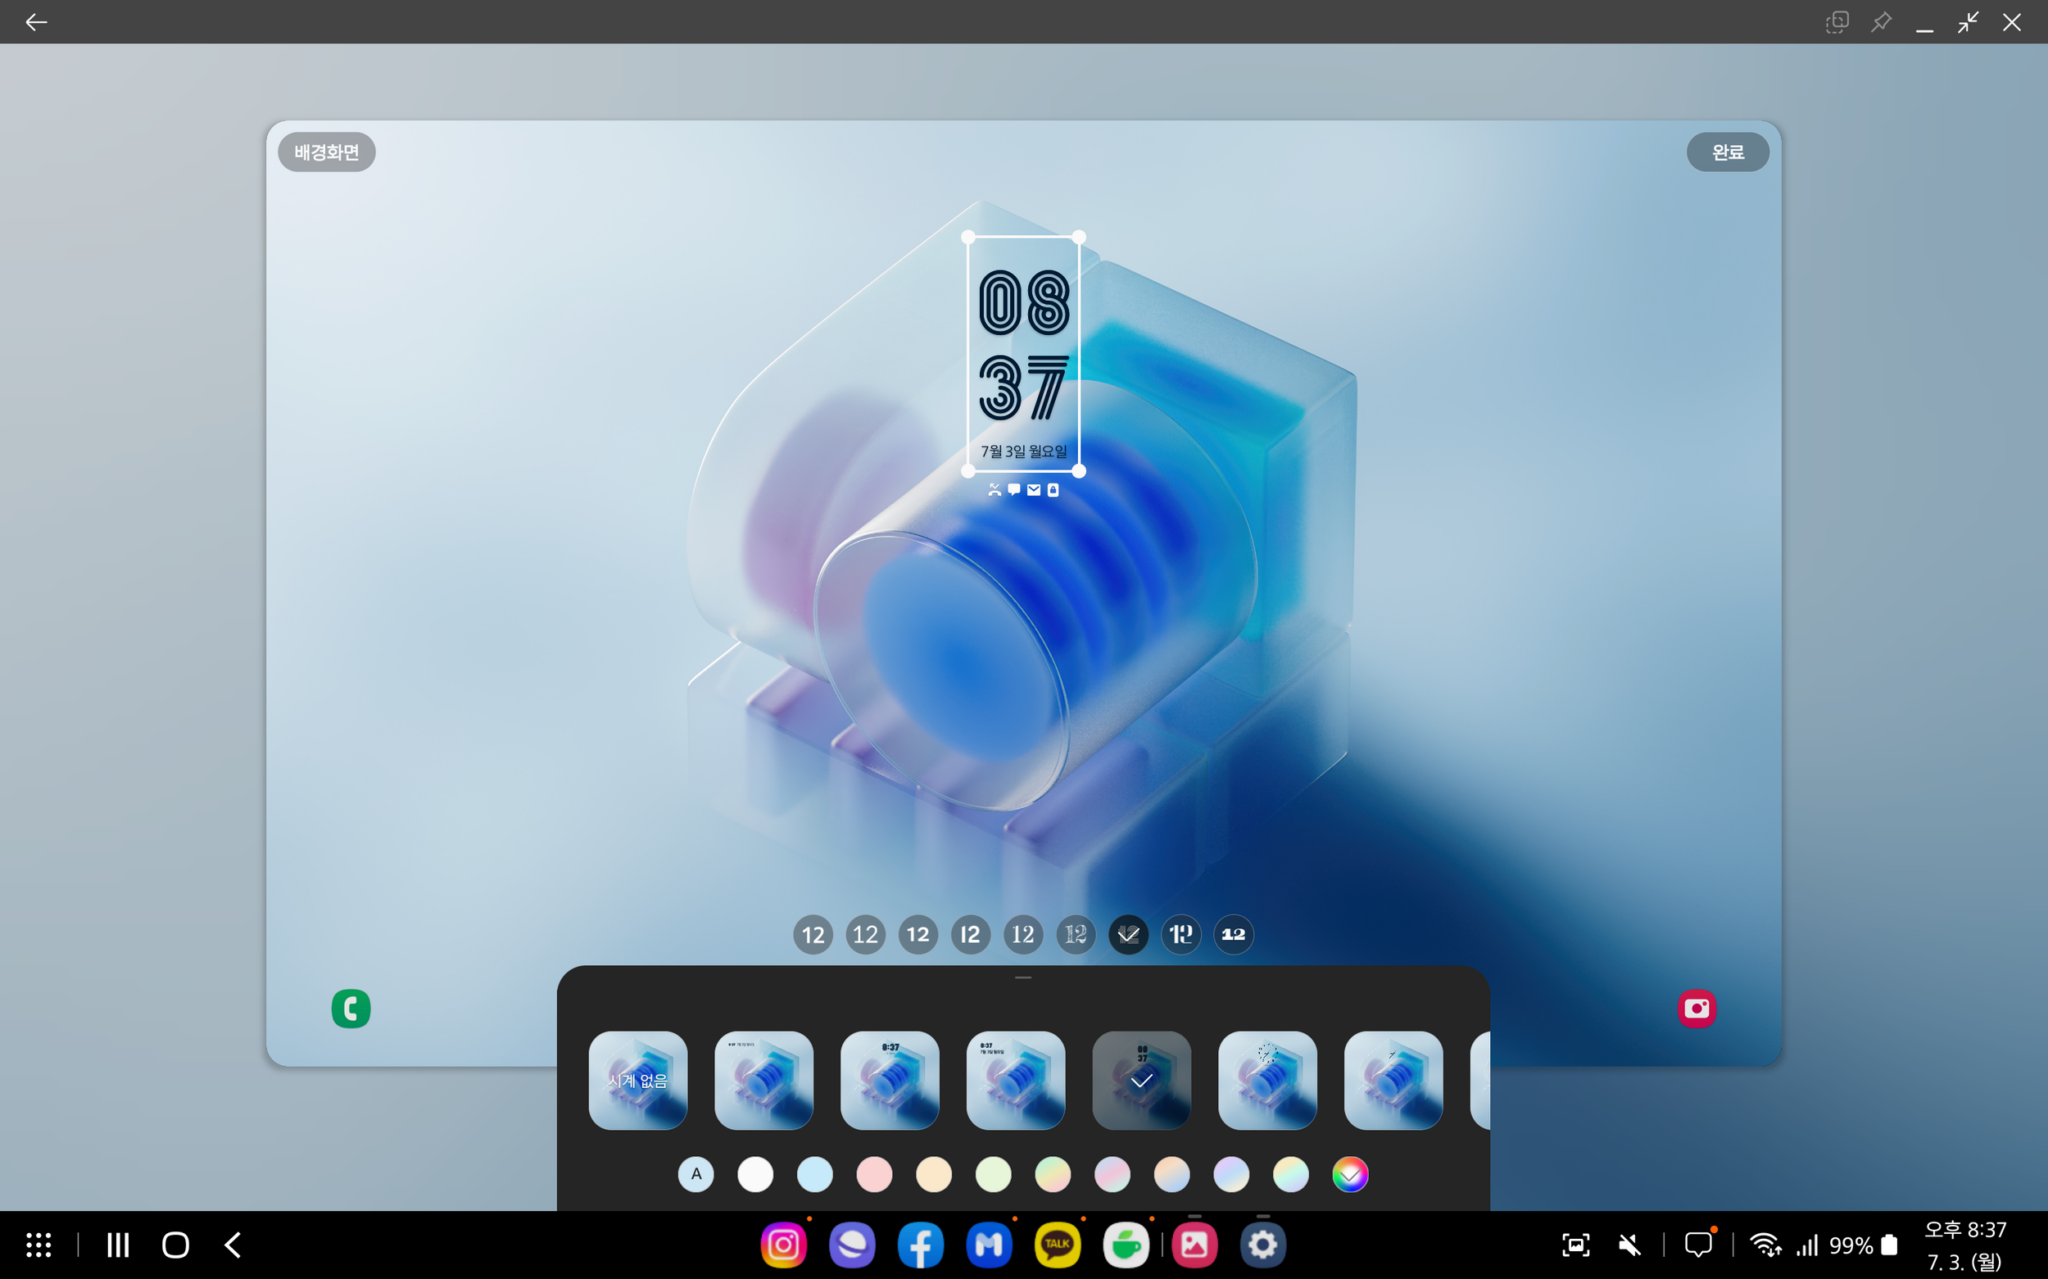Image resolution: width=2048 pixels, height=1279 pixels.
Task: Open the Settings app in the taskbar
Action: [1263, 1245]
